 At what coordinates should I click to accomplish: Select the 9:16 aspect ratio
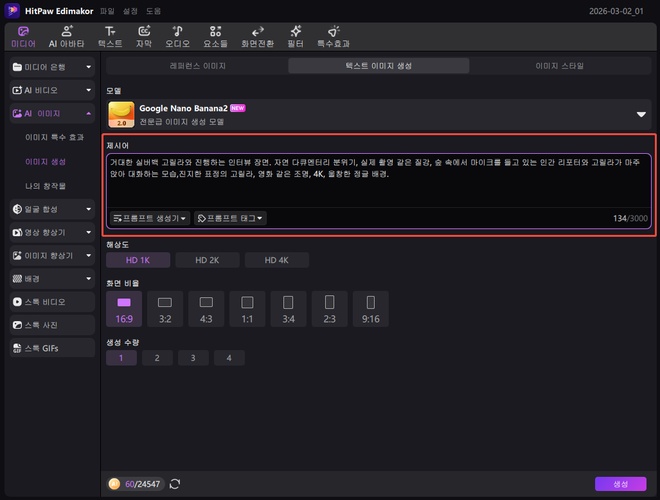371,309
